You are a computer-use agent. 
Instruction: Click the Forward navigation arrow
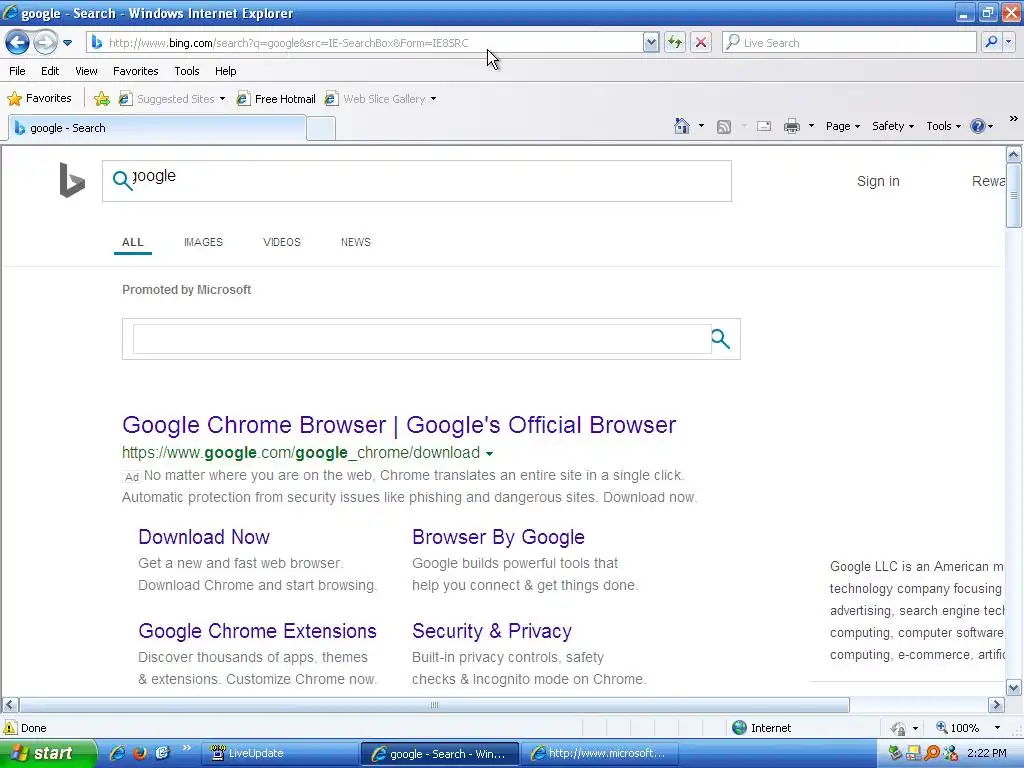45,43
